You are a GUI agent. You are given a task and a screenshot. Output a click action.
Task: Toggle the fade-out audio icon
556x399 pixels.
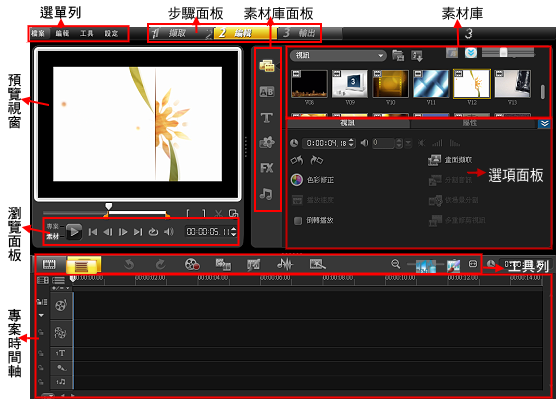point(455,143)
